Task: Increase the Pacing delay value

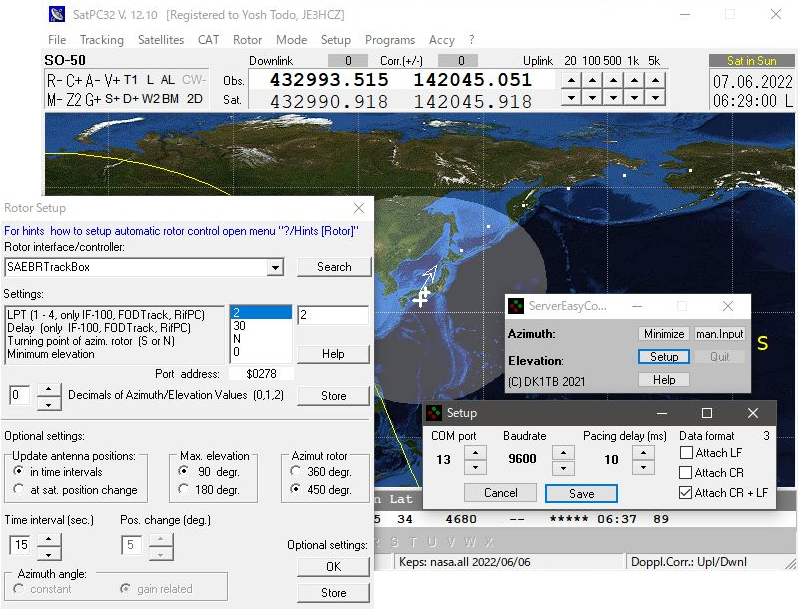Action: [643, 452]
